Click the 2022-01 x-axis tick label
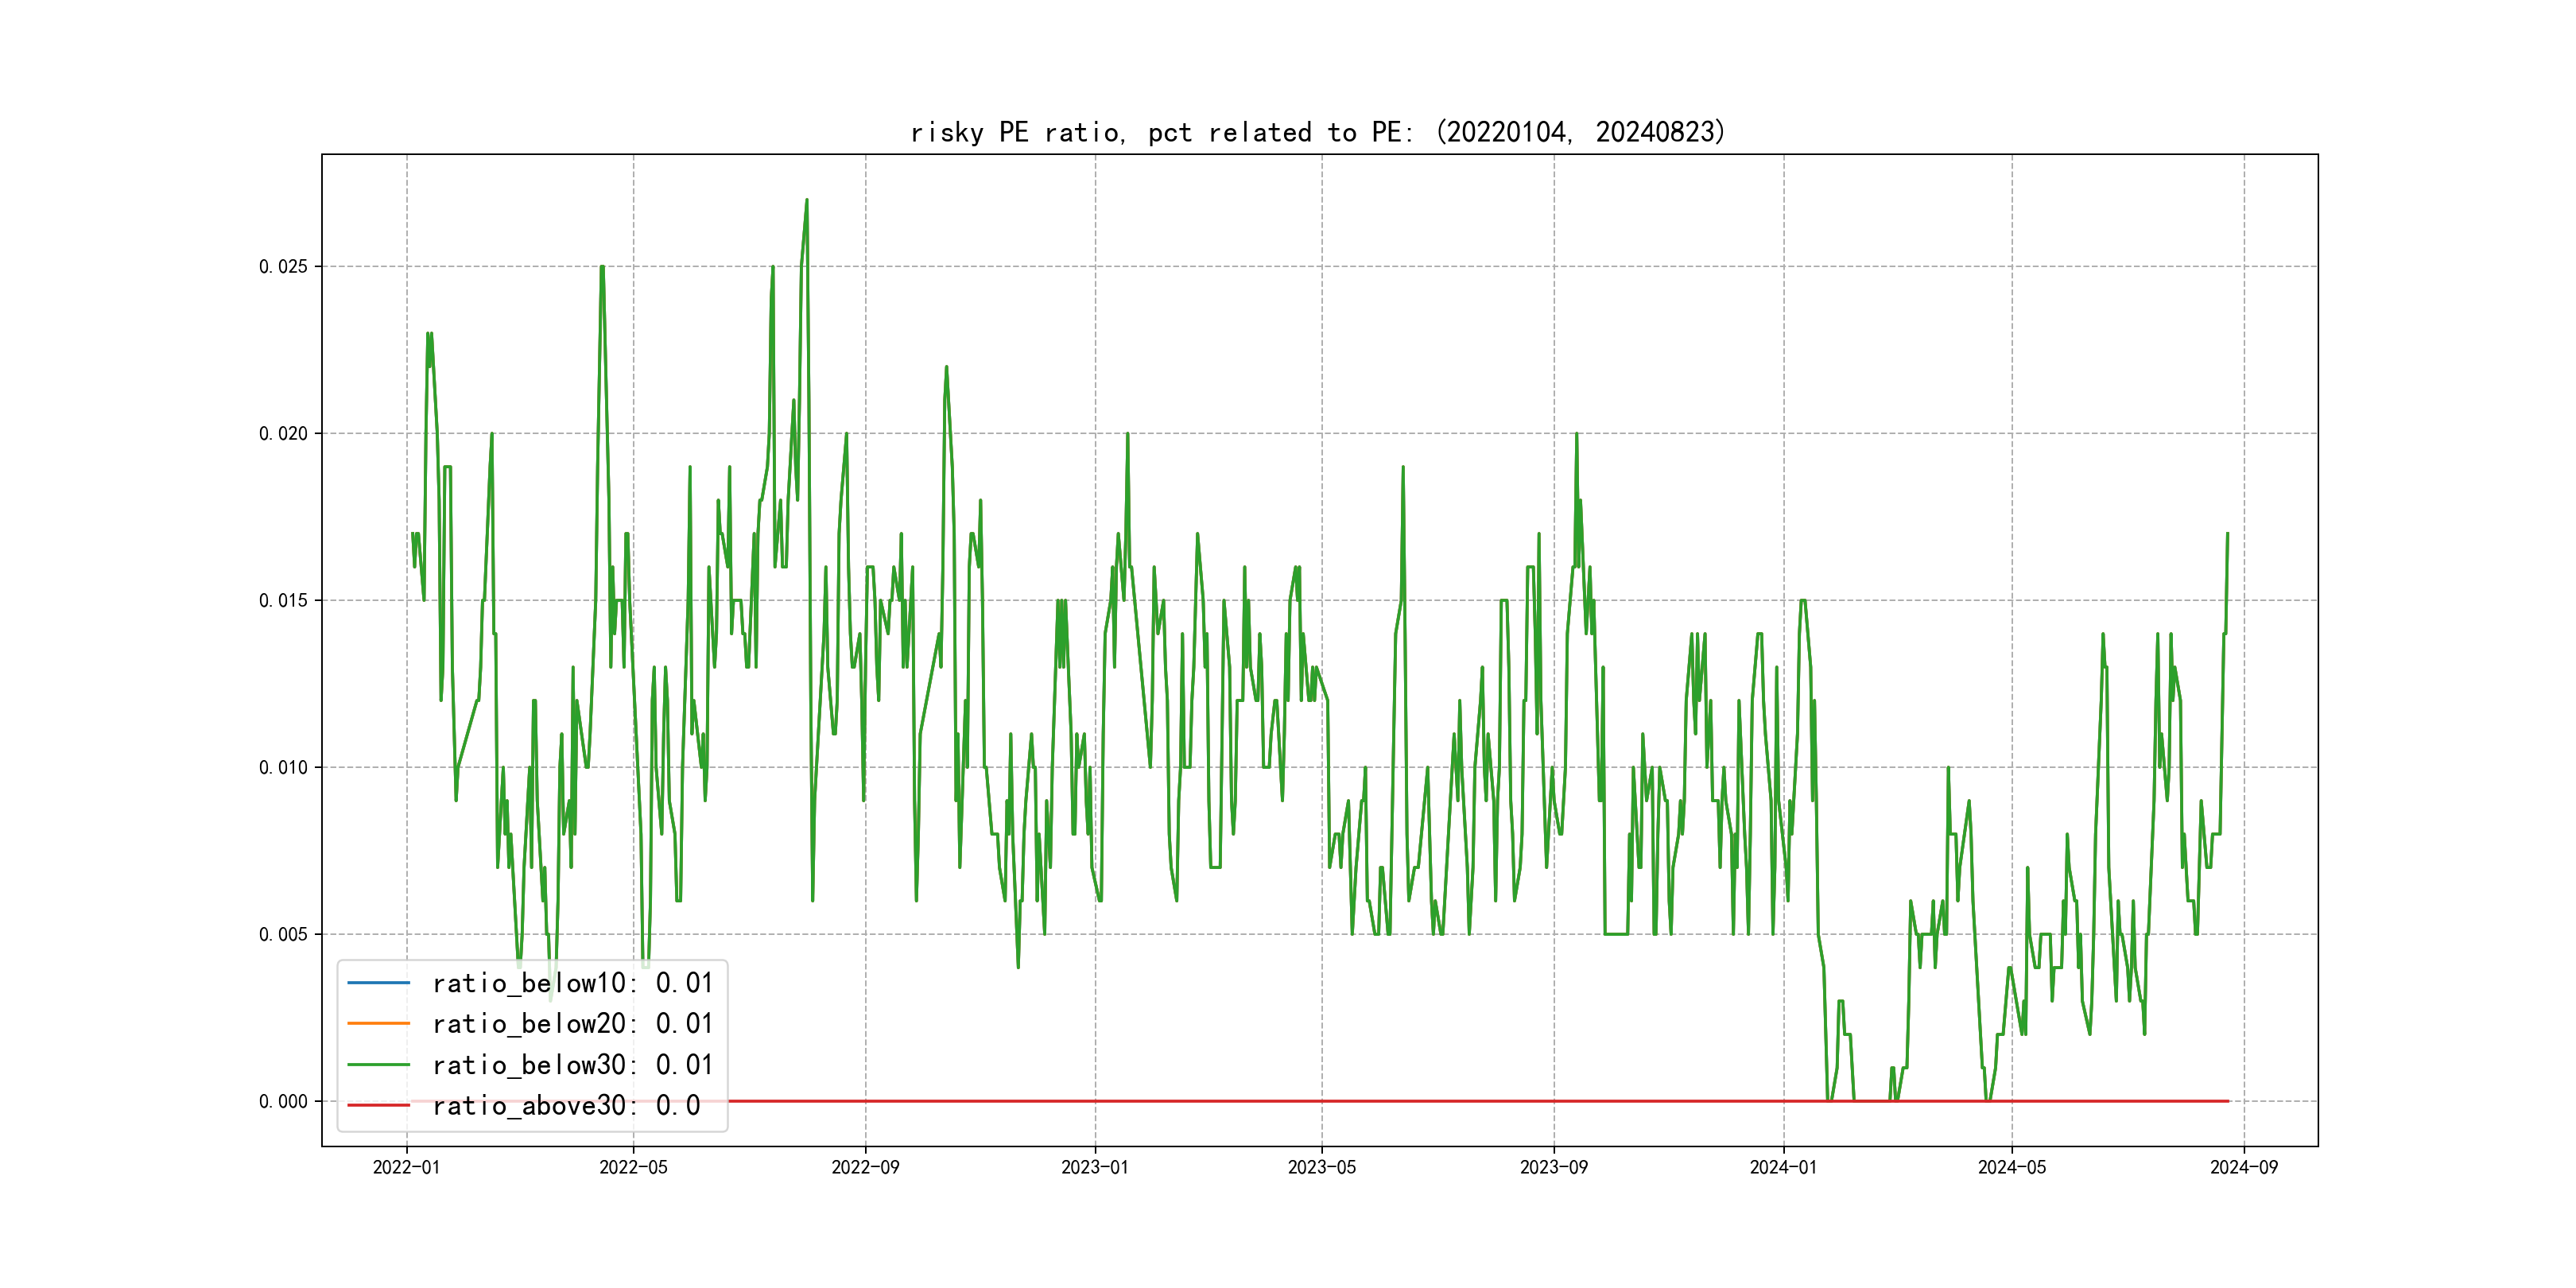2576x1288 pixels. (x=406, y=1167)
